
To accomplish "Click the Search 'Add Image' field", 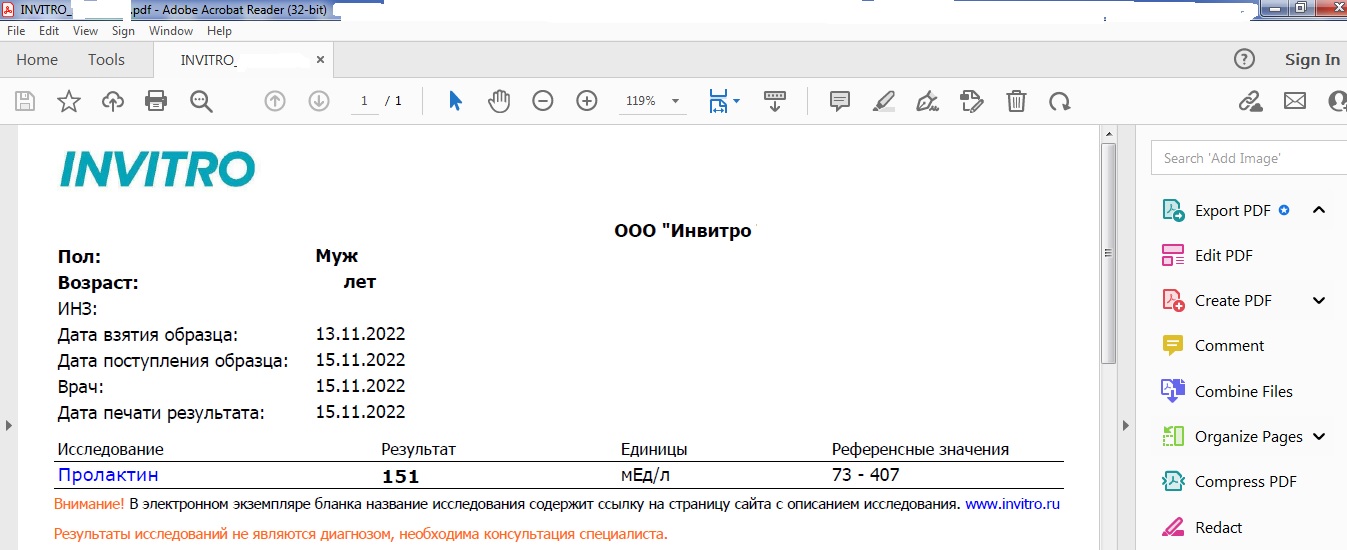I will click(1250, 158).
